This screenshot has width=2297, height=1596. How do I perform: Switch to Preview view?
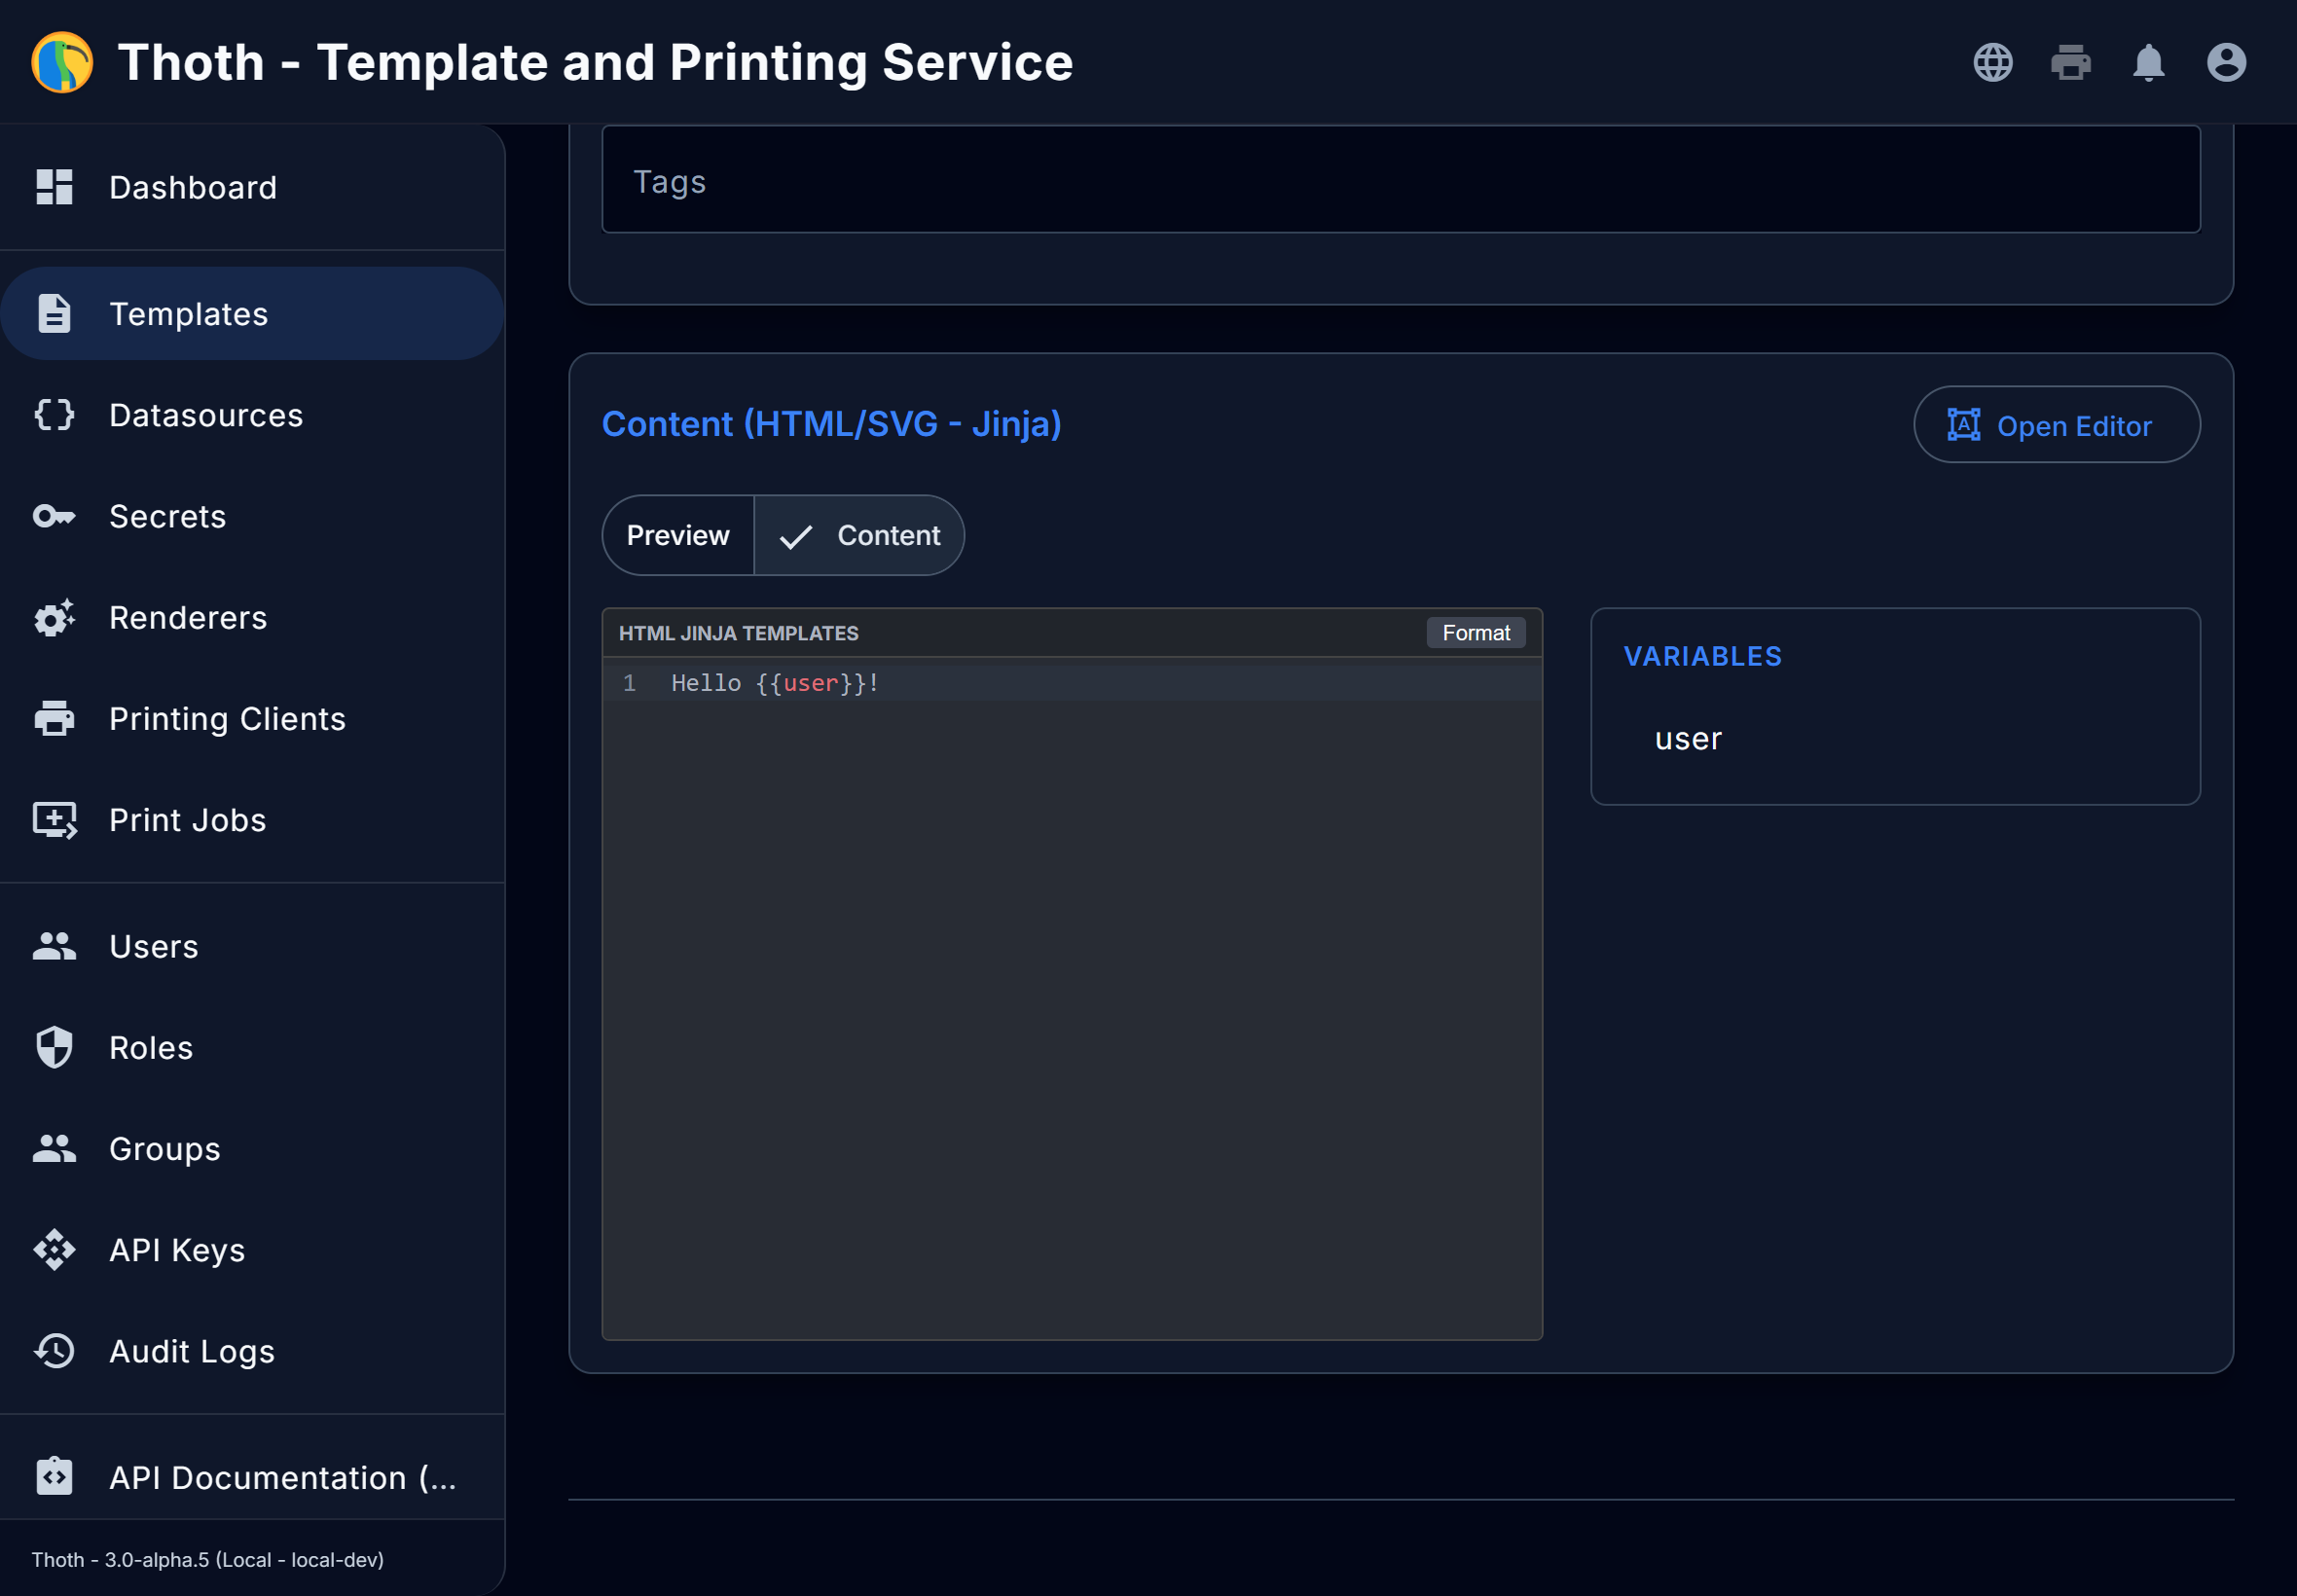coord(678,535)
